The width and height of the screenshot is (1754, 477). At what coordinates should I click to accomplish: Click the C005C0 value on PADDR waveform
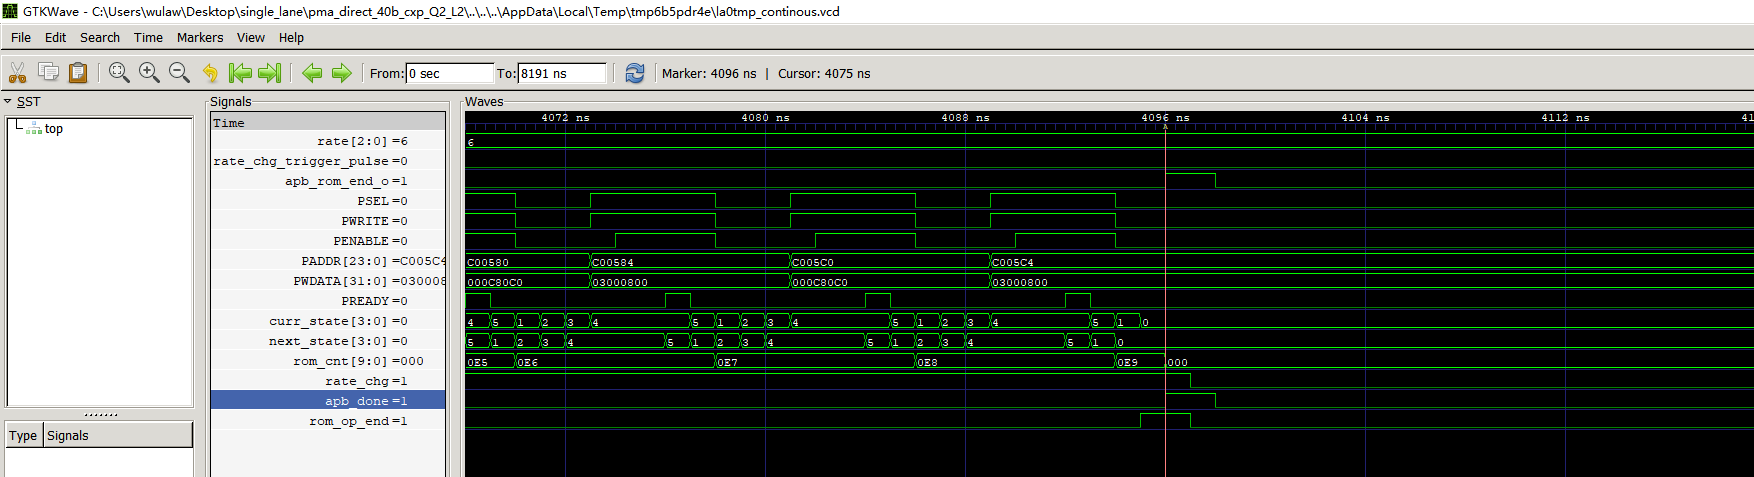[813, 262]
